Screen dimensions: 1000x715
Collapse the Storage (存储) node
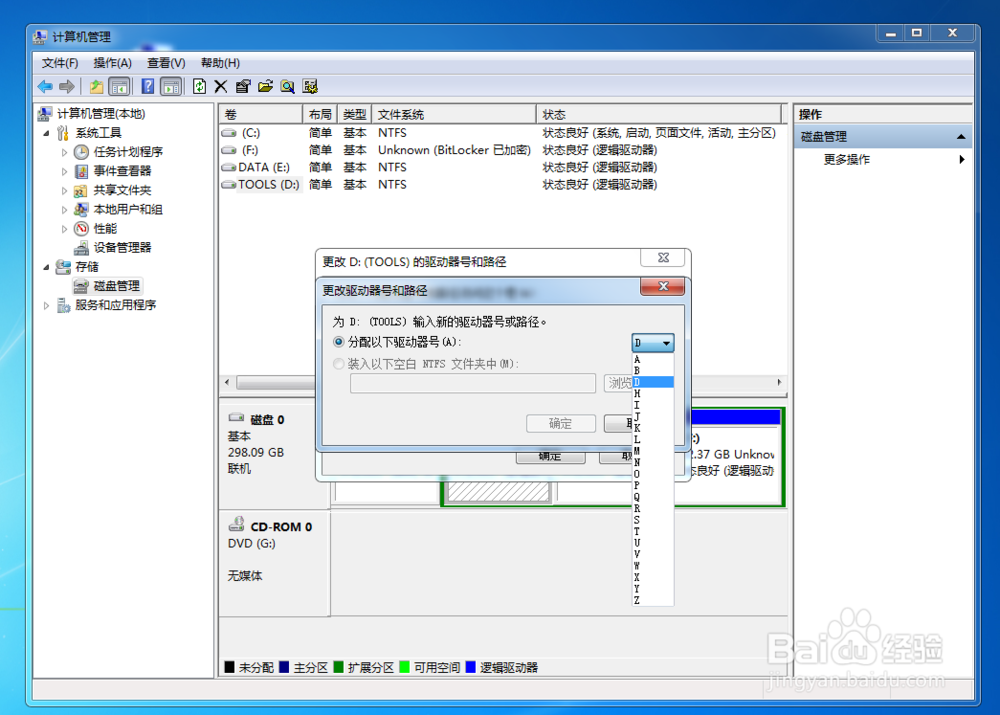[46, 267]
